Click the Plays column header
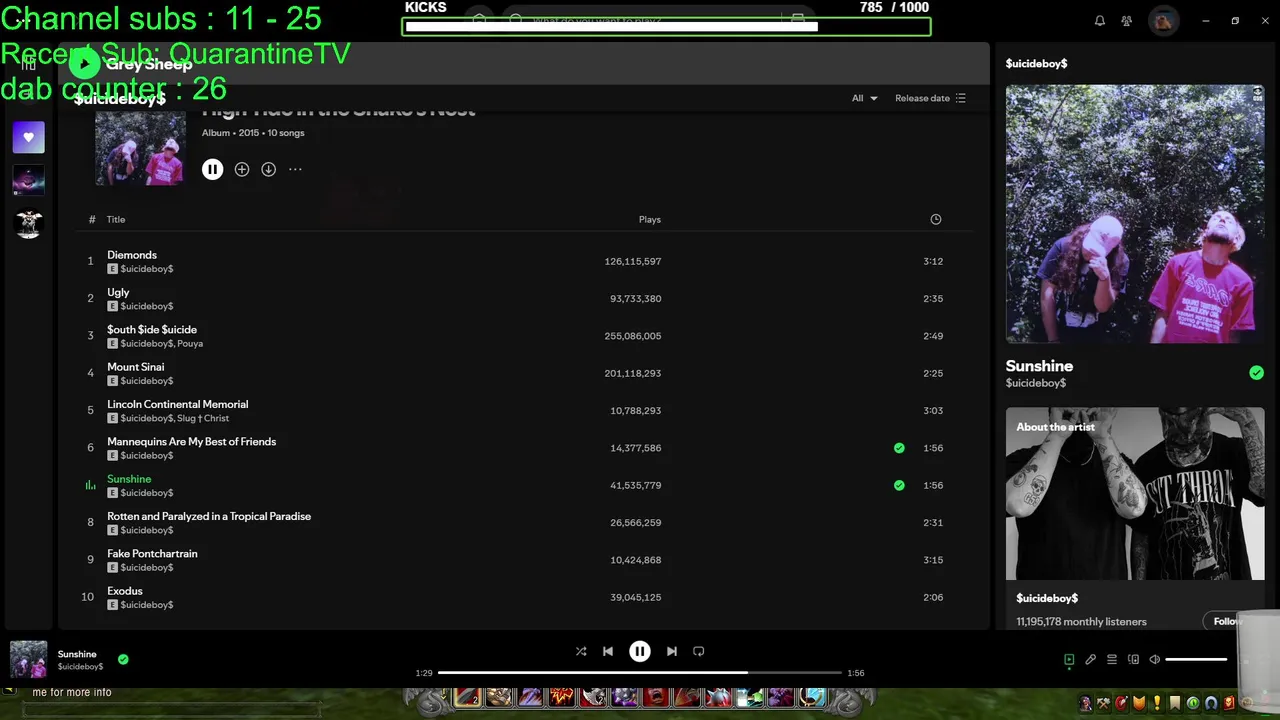Image resolution: width=1280 pixels, height=720 pixels. coord(650,219)
